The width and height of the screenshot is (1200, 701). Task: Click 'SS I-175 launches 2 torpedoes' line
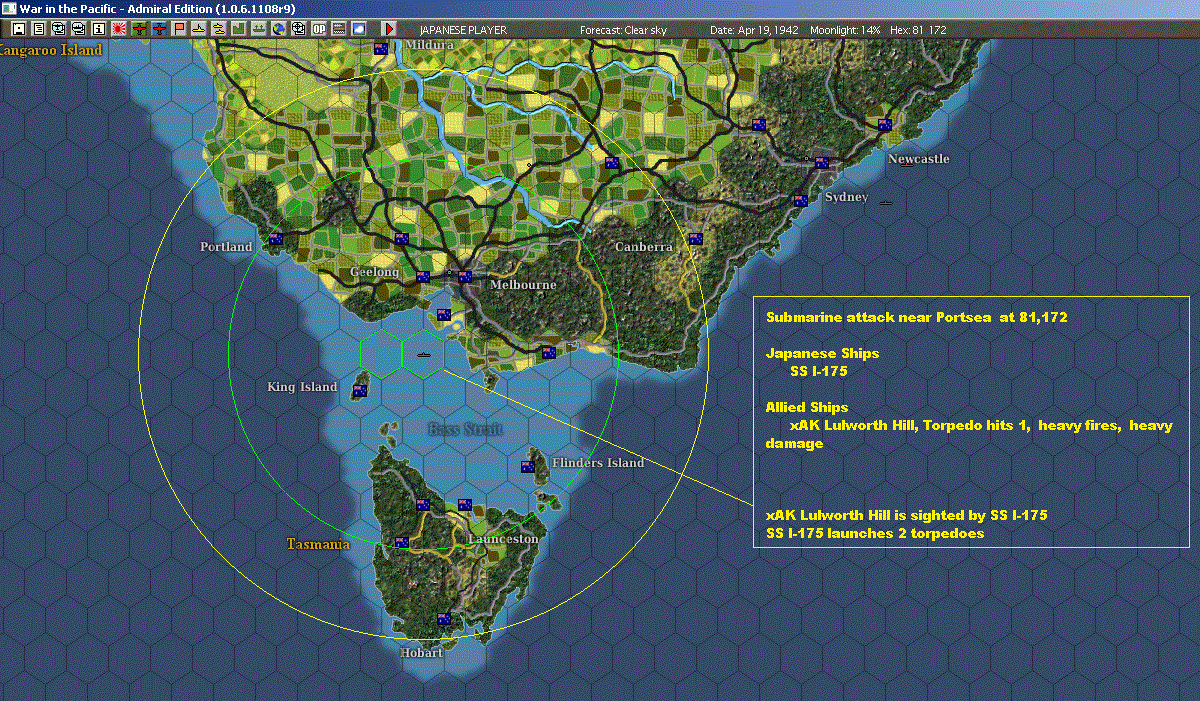coord(875,533)
